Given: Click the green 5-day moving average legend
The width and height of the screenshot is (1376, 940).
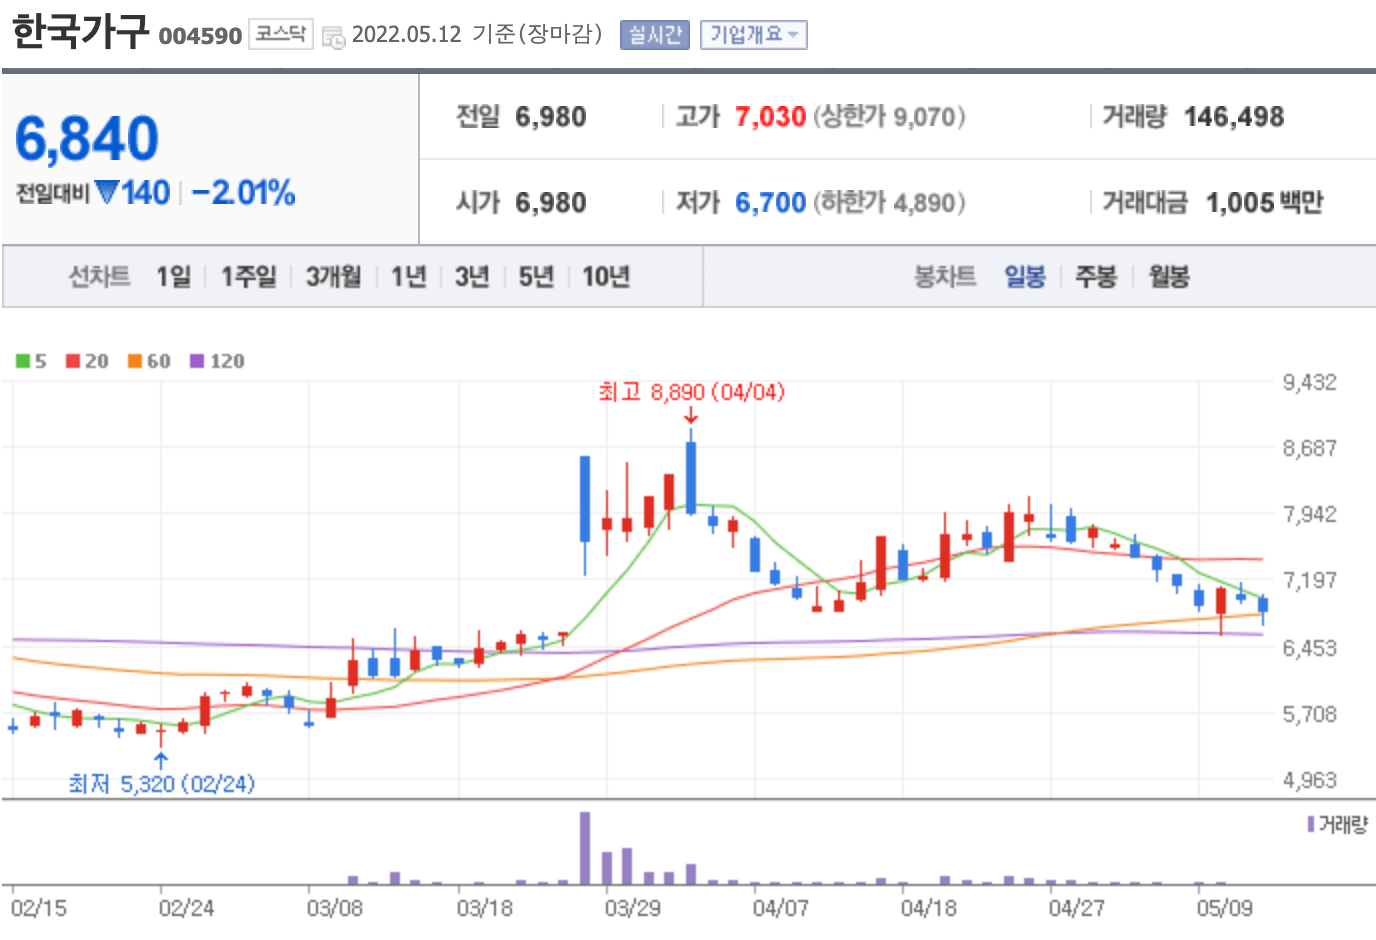Looking at the screenshot, I should 31,361.
